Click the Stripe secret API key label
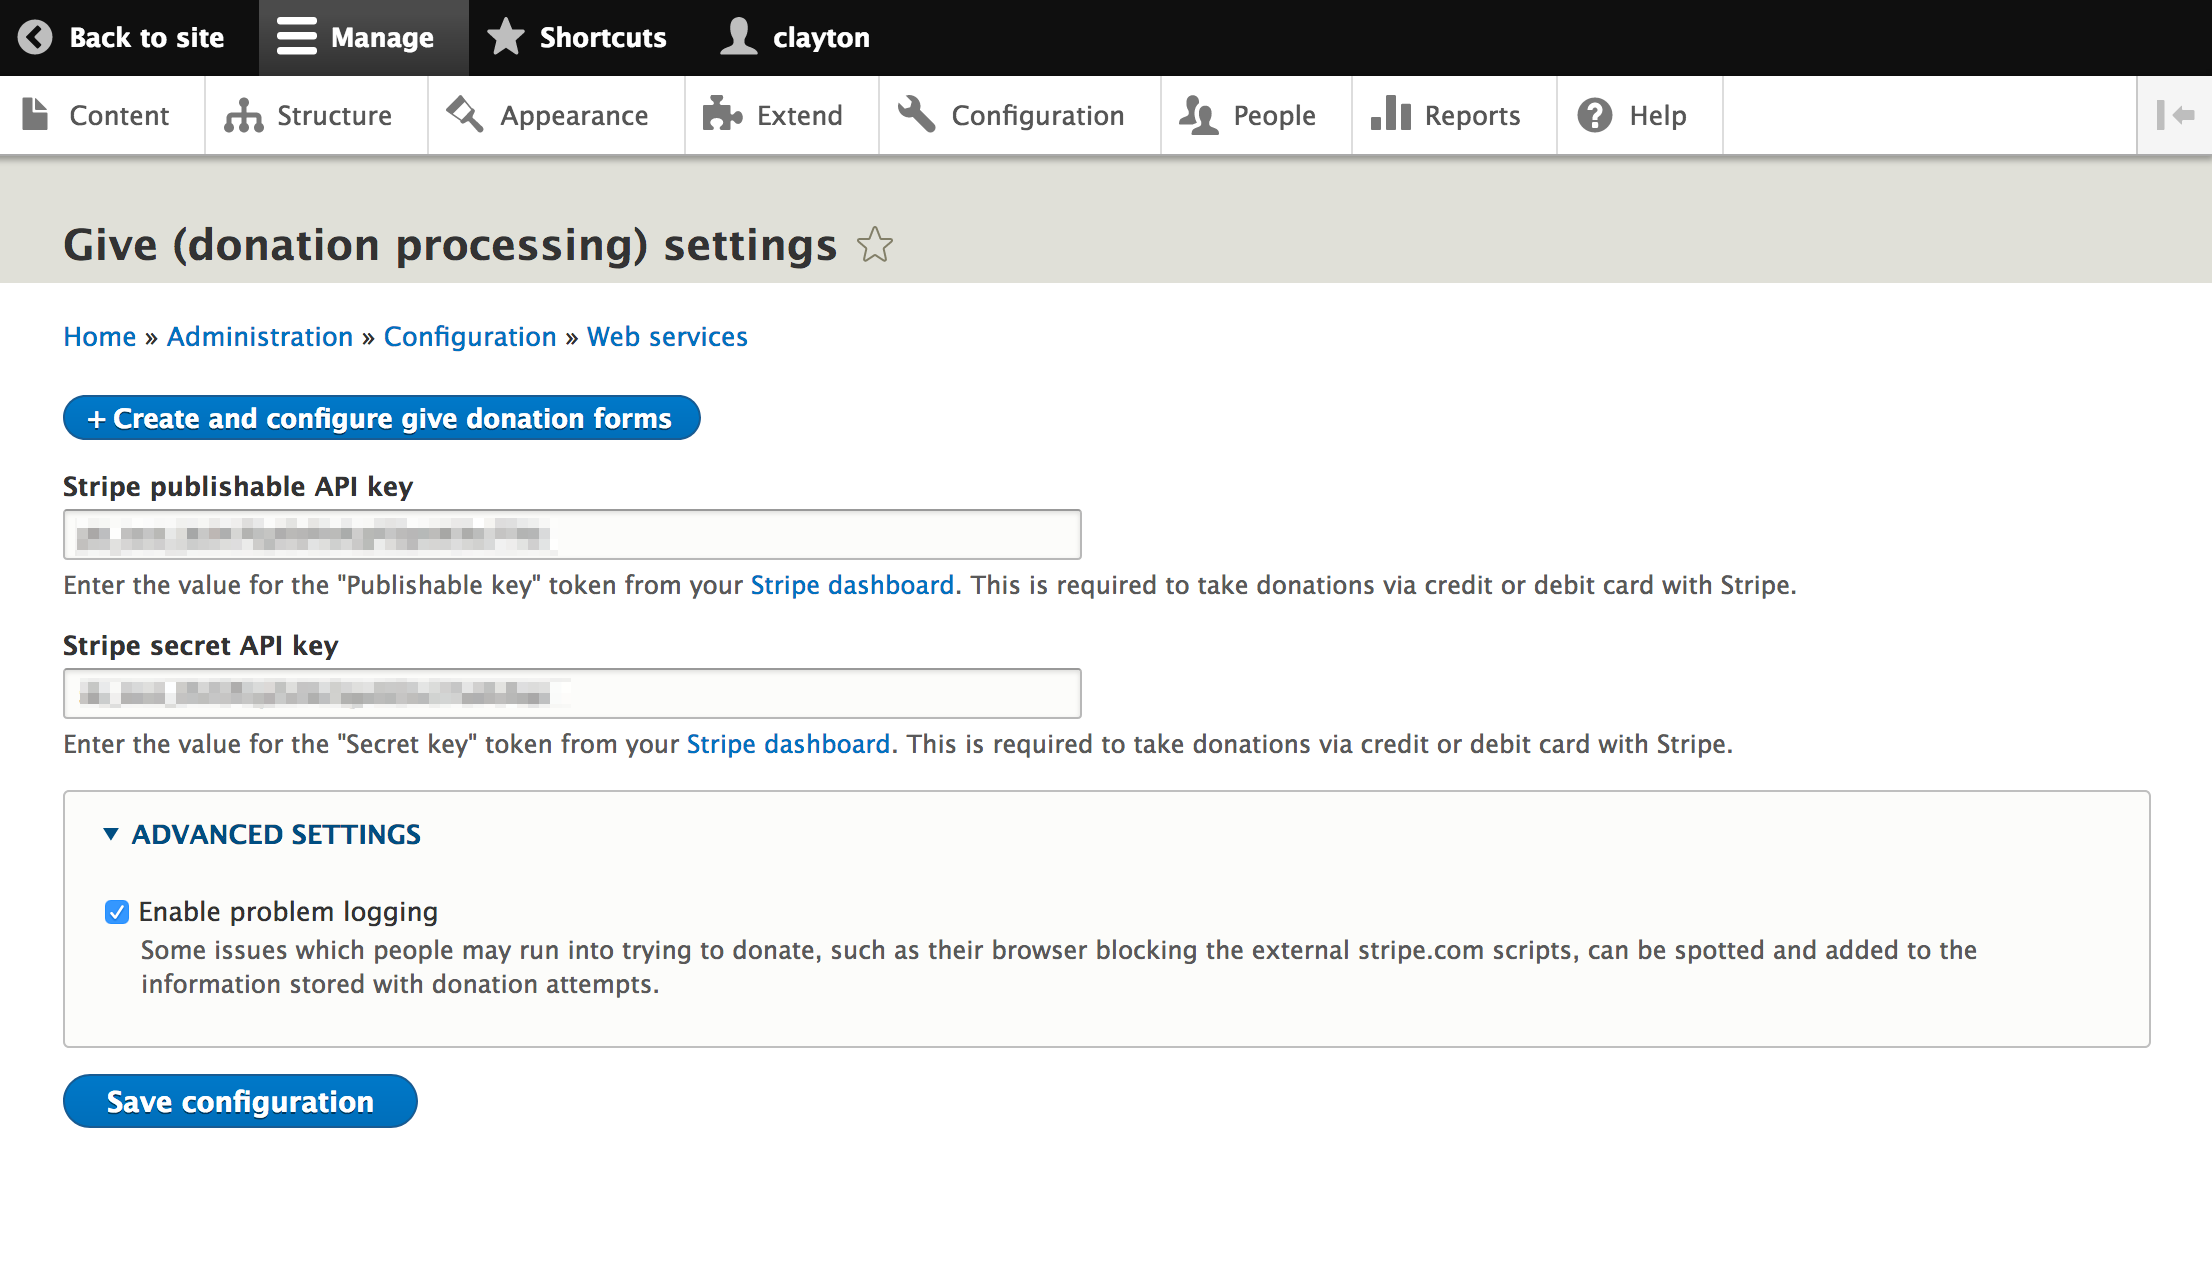 pos(201,646)
